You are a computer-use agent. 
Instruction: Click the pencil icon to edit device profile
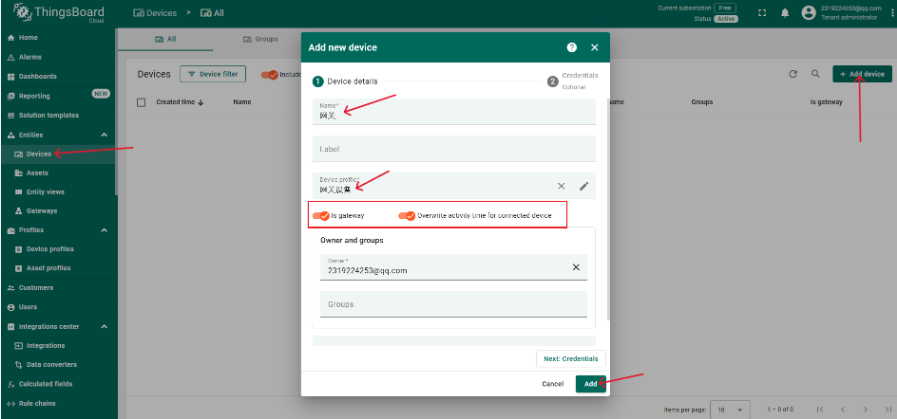[584, 185]
